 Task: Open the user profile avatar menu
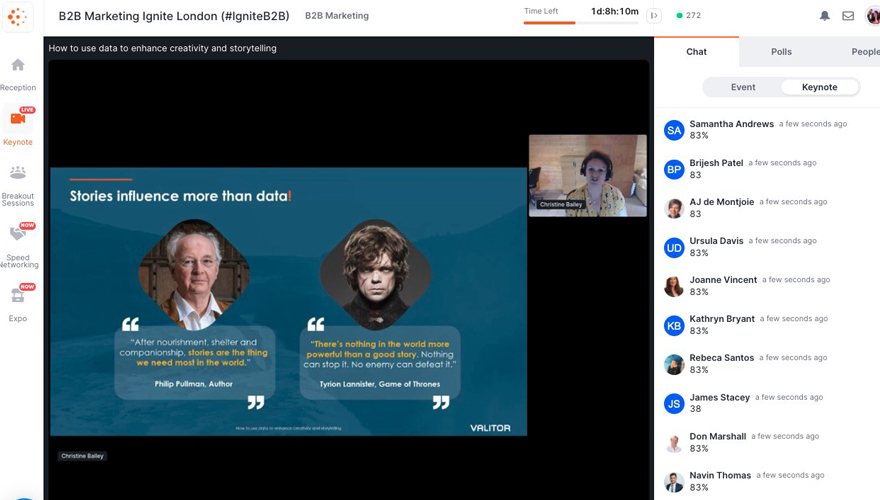click(872, 16)
